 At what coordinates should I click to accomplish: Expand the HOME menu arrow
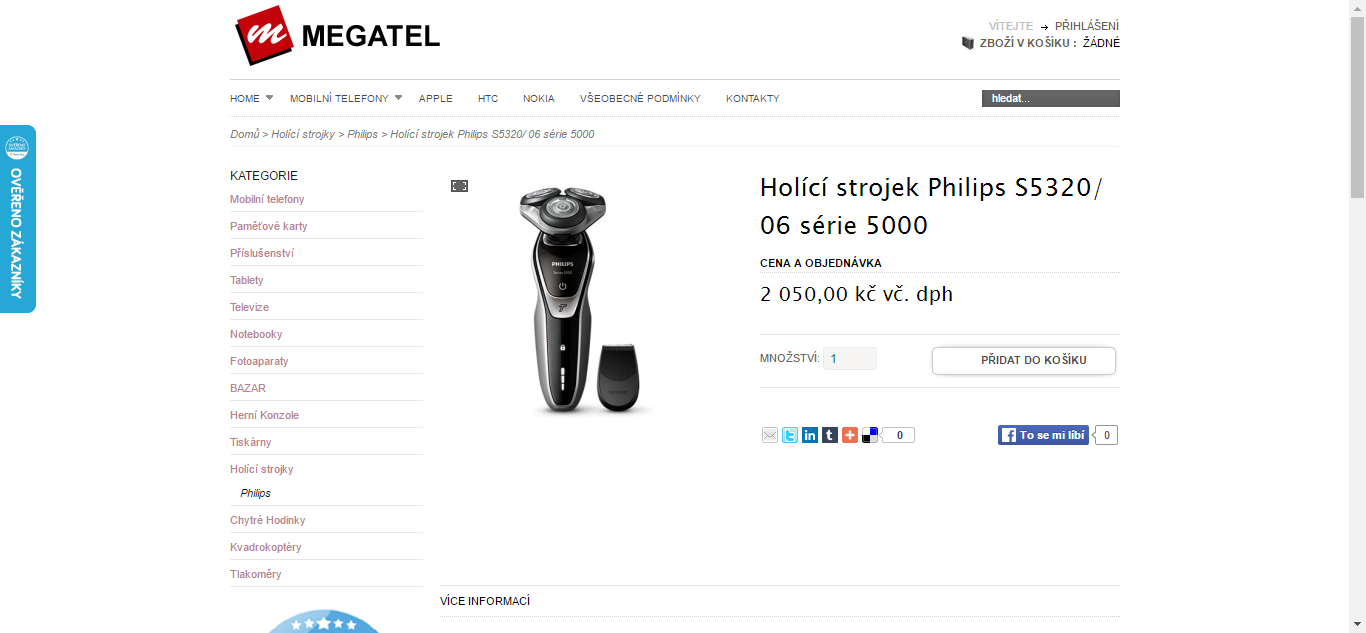[x=269, y=98]
